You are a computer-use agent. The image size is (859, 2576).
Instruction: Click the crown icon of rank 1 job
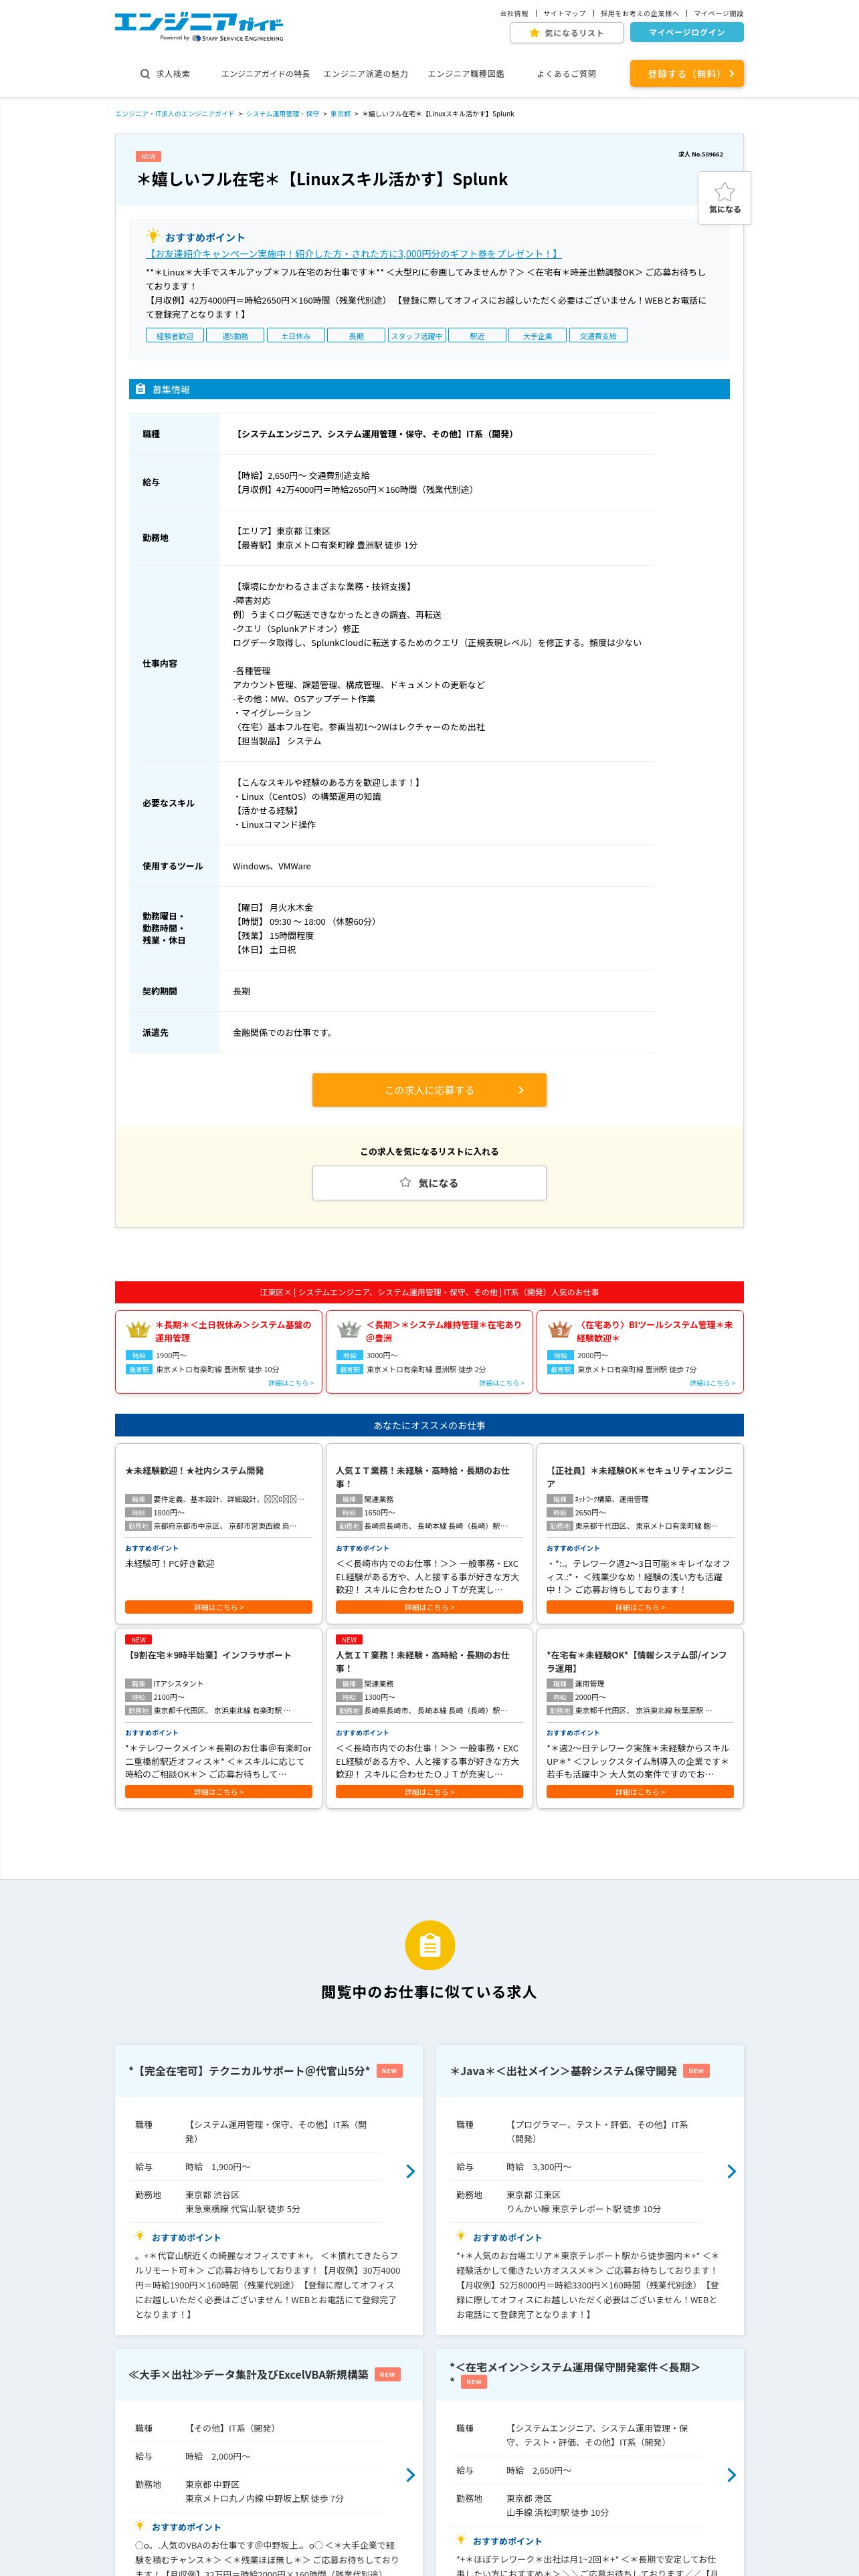coord(138,1330)
